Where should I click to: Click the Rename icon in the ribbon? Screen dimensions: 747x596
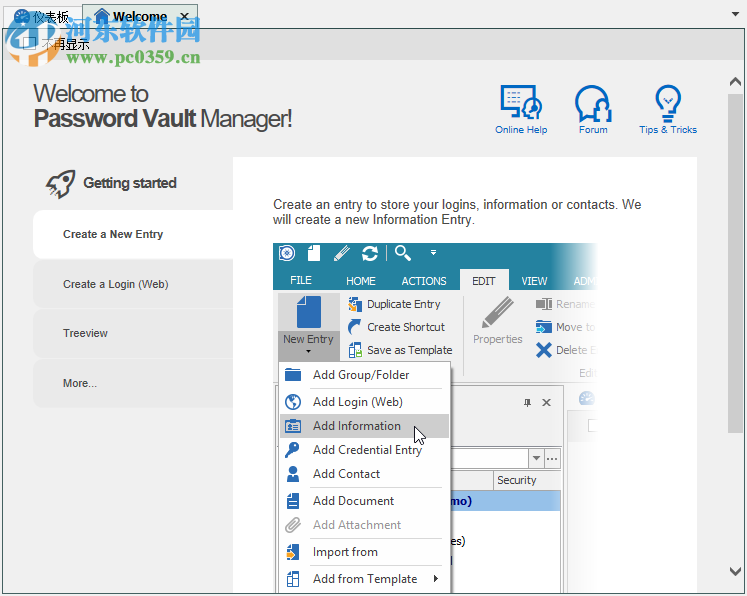(544, 304)
